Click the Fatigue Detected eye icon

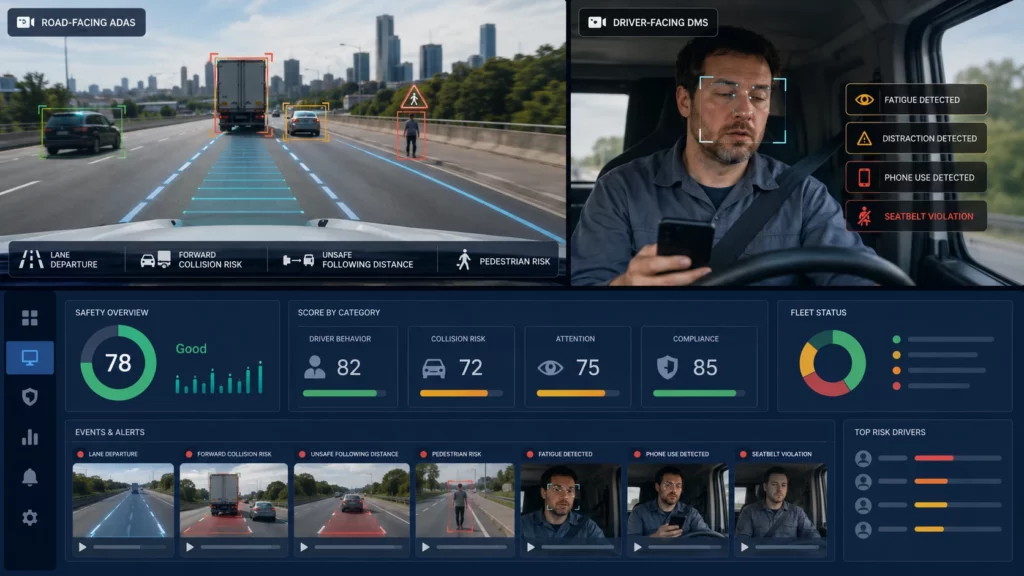864,100
